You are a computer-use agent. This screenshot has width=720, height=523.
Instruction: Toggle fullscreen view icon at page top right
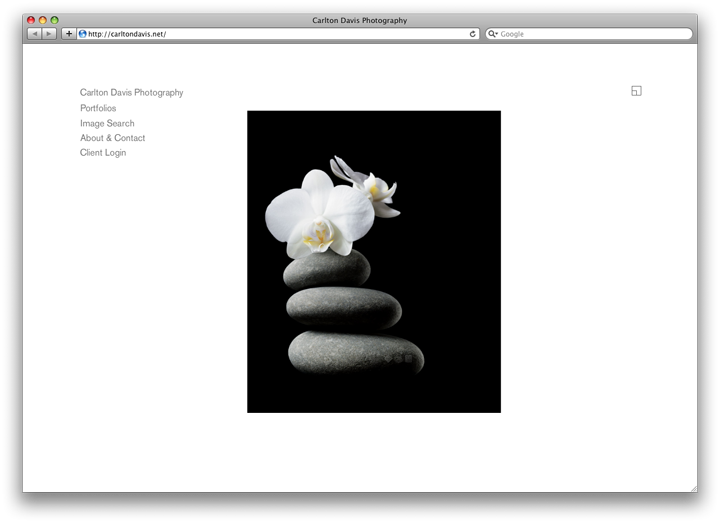(x=636, y=91)
